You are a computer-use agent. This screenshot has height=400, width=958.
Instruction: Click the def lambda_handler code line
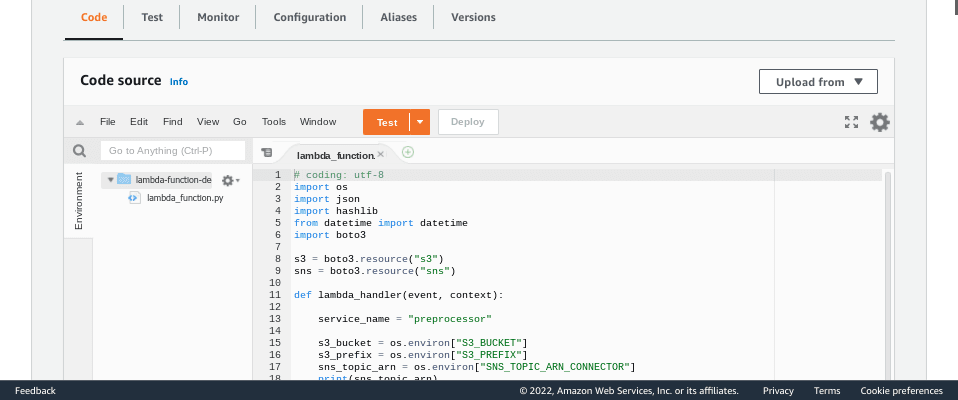(x=398, y=295)
